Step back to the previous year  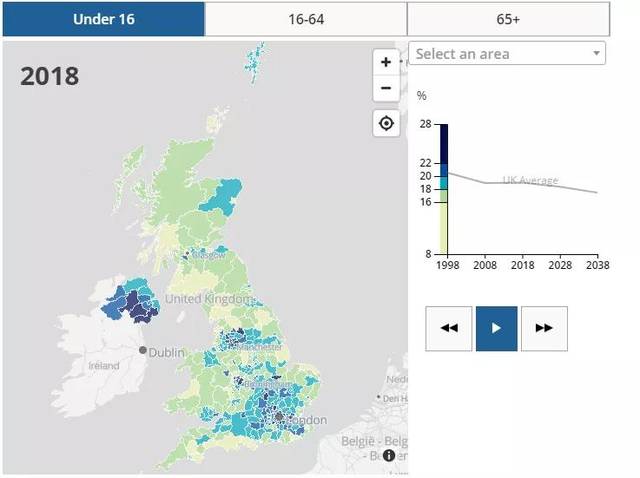448,328
